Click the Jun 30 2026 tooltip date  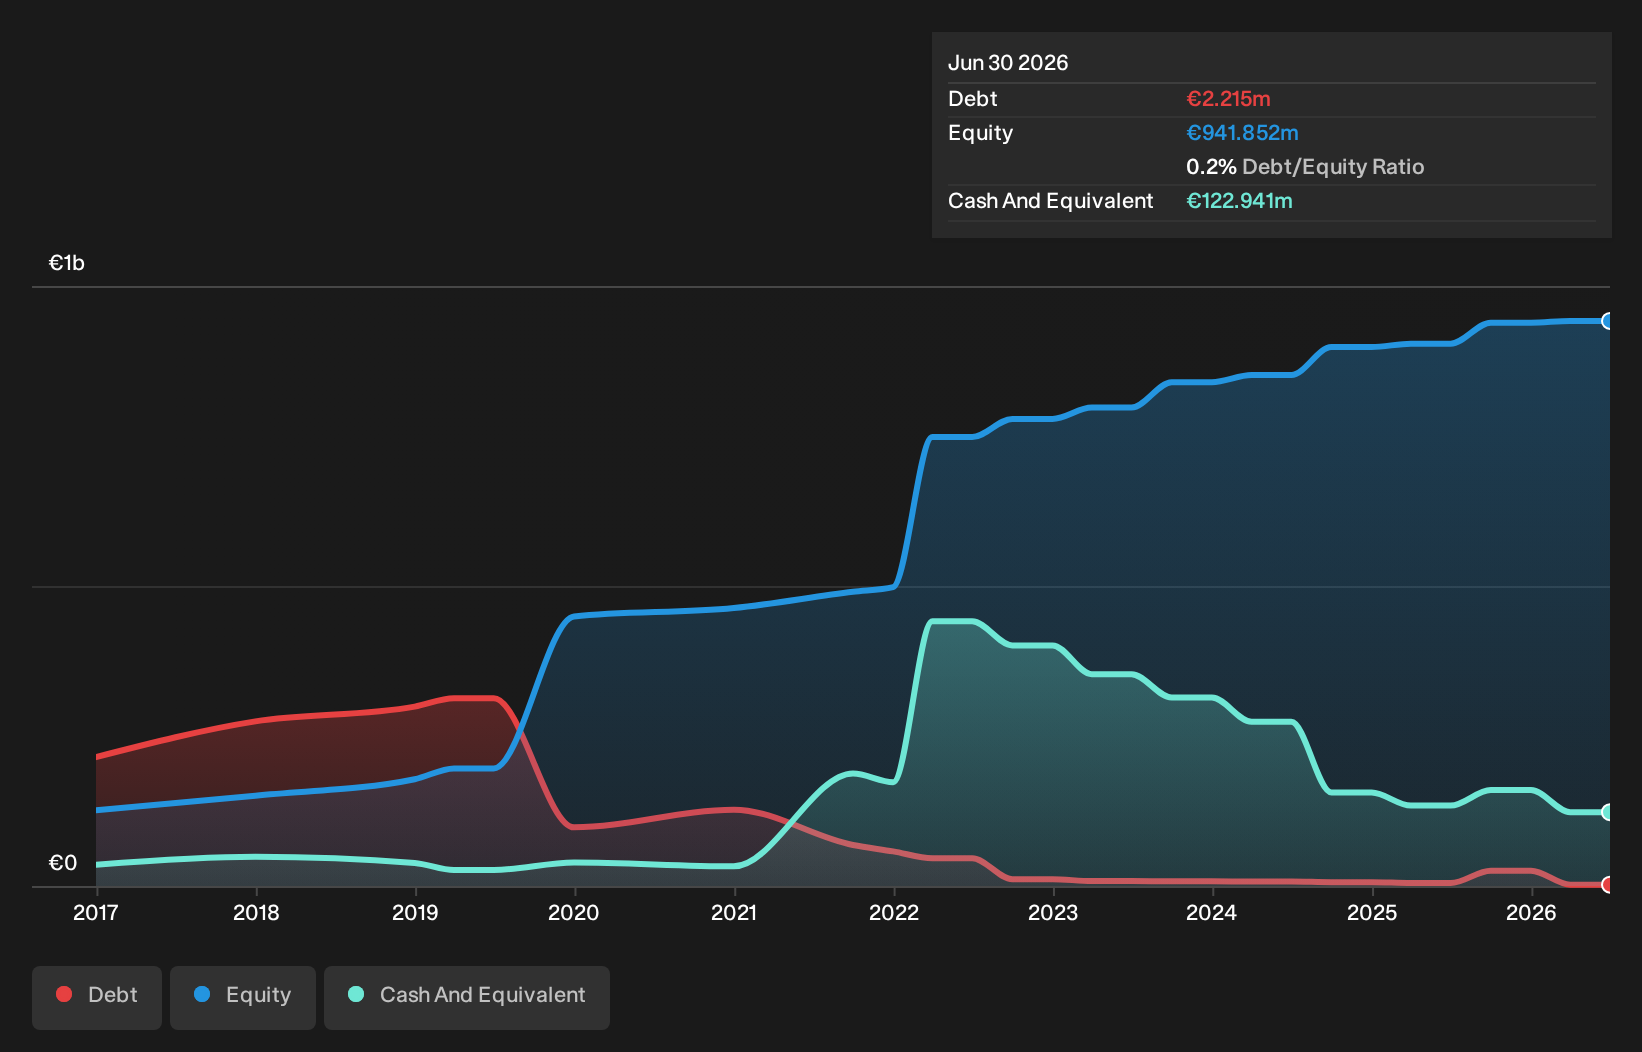[x=1008, y=63]
